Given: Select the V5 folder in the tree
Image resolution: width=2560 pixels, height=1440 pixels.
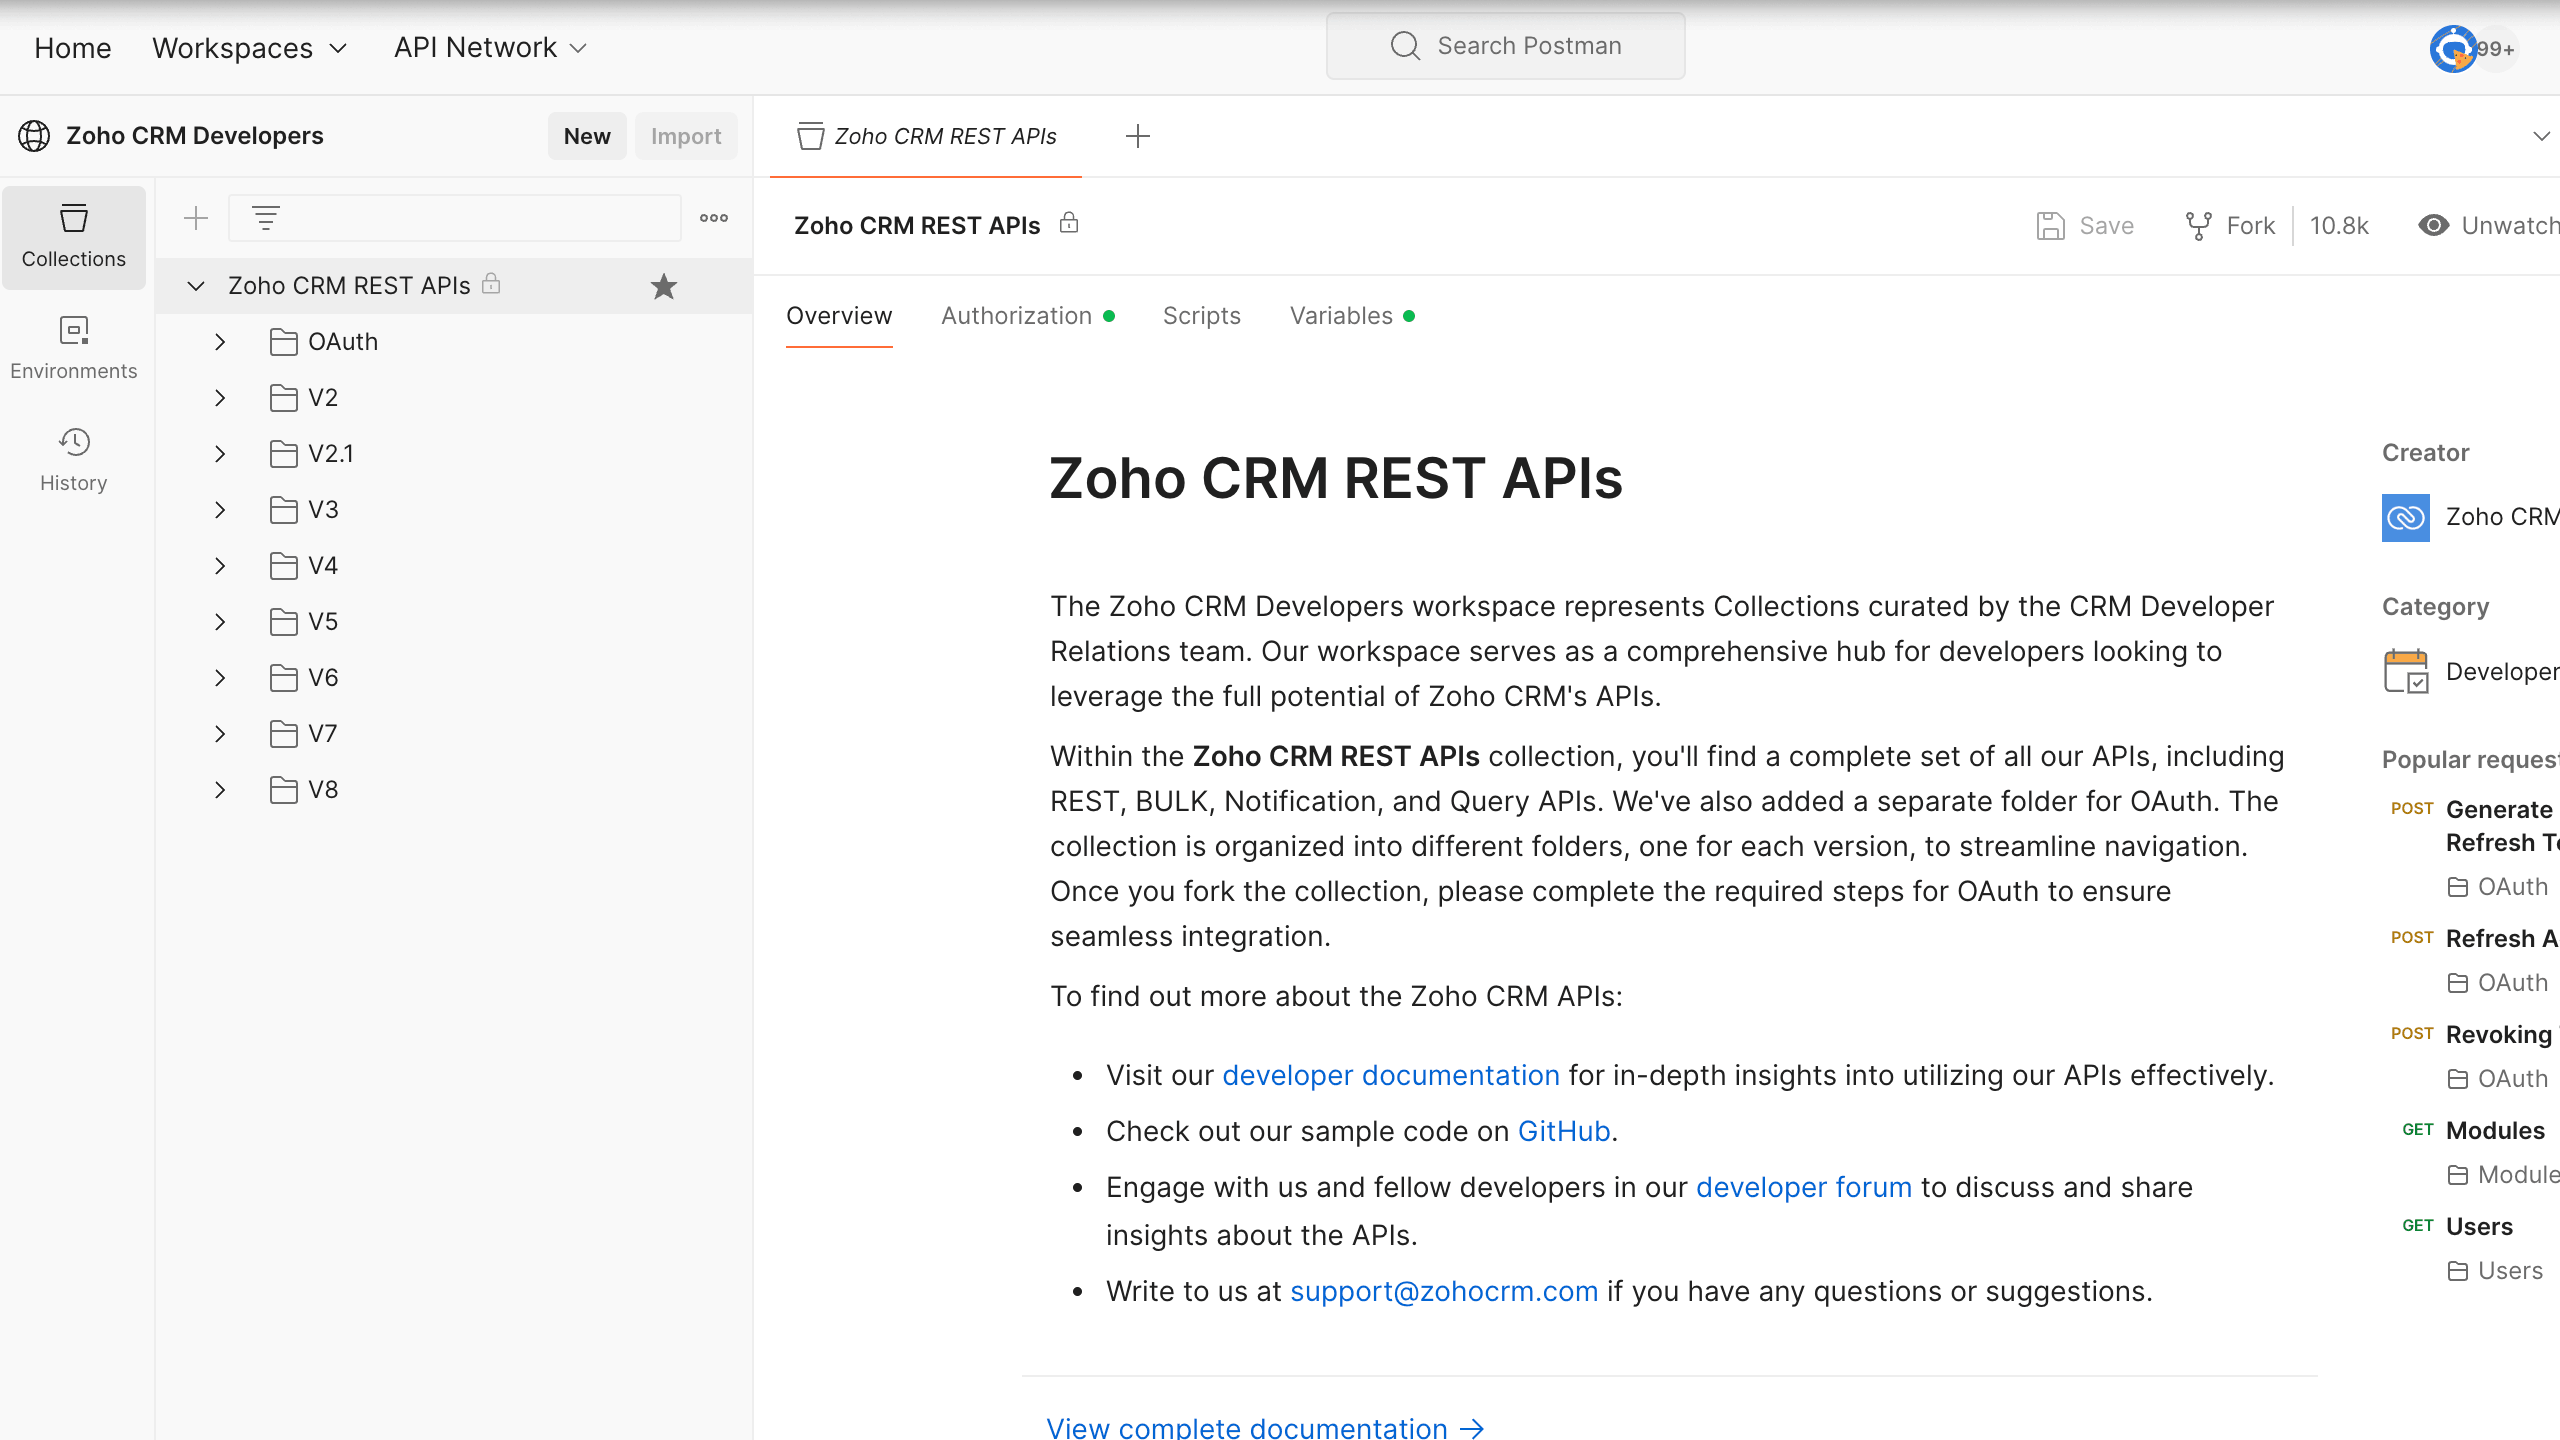Looking at the screenshot, I should tap(323, 622).
